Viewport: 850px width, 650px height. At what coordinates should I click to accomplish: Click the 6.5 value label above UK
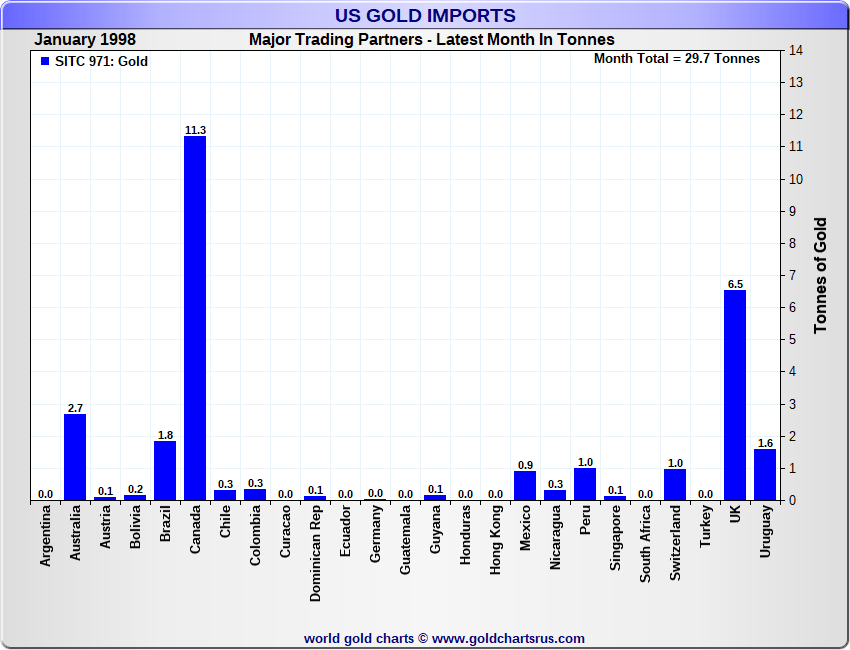click(x=735, y=284)
